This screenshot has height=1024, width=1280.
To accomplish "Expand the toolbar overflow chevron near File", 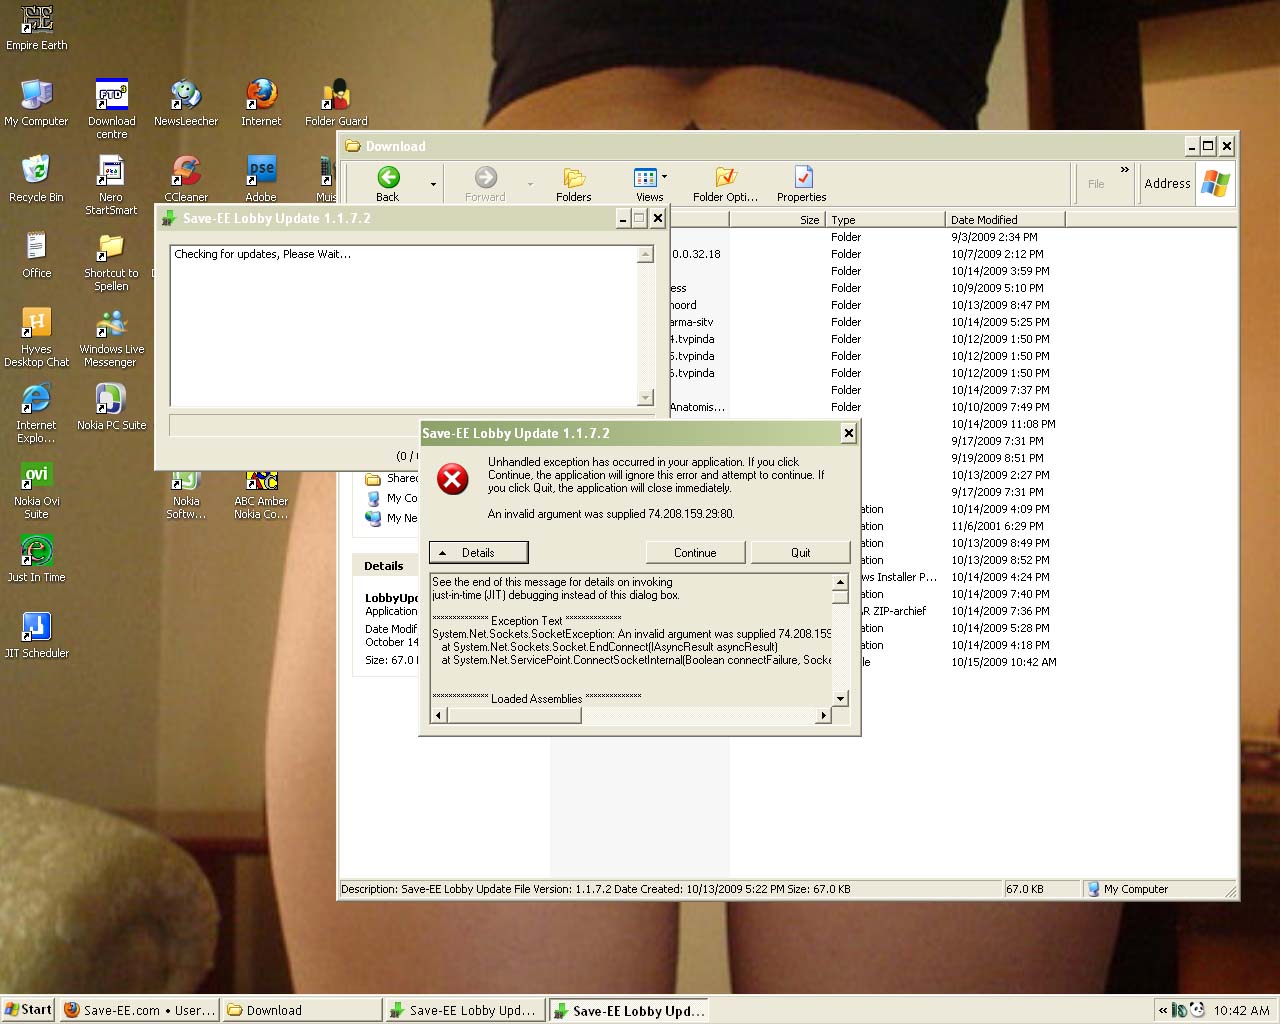I will (1125, 170).
